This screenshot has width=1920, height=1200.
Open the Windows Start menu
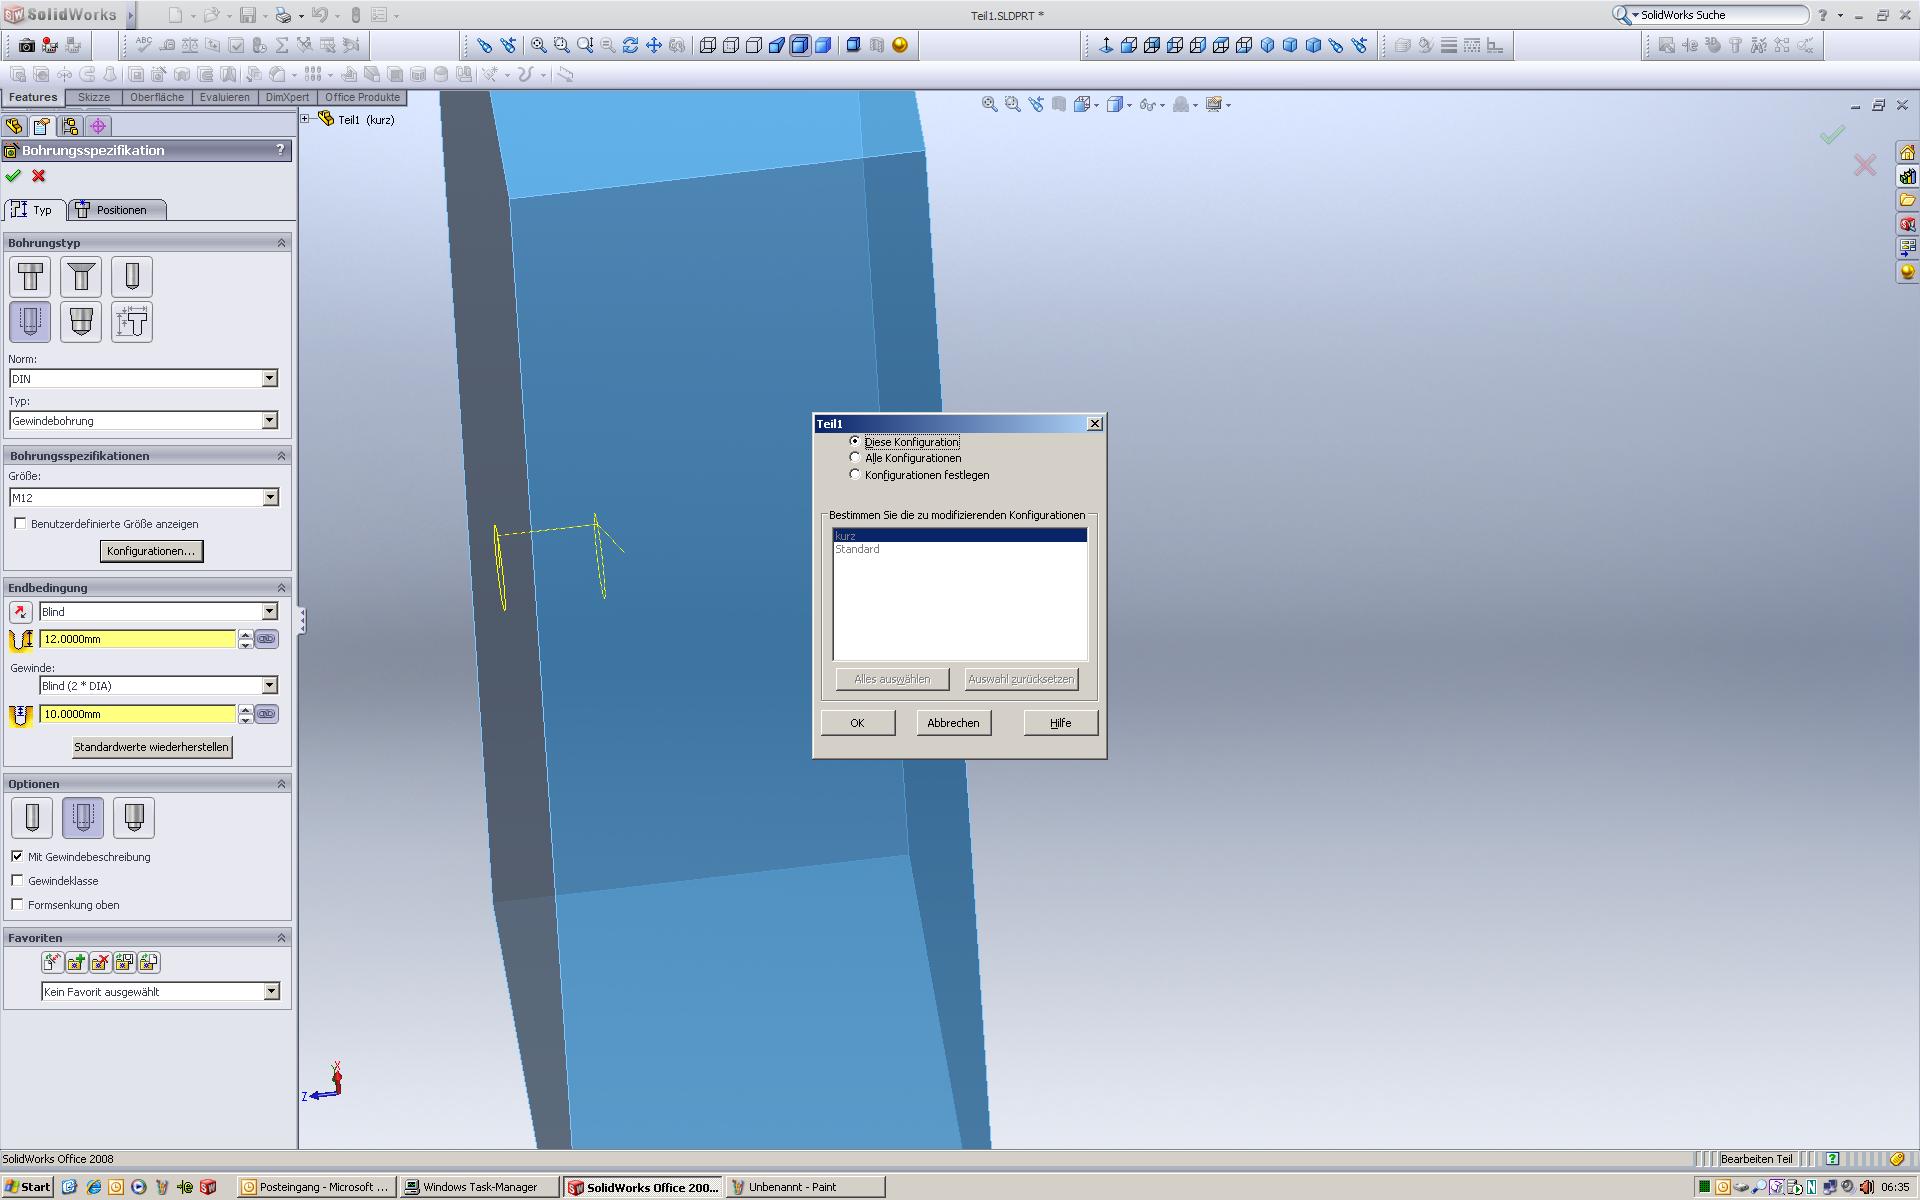point(28,1187)
